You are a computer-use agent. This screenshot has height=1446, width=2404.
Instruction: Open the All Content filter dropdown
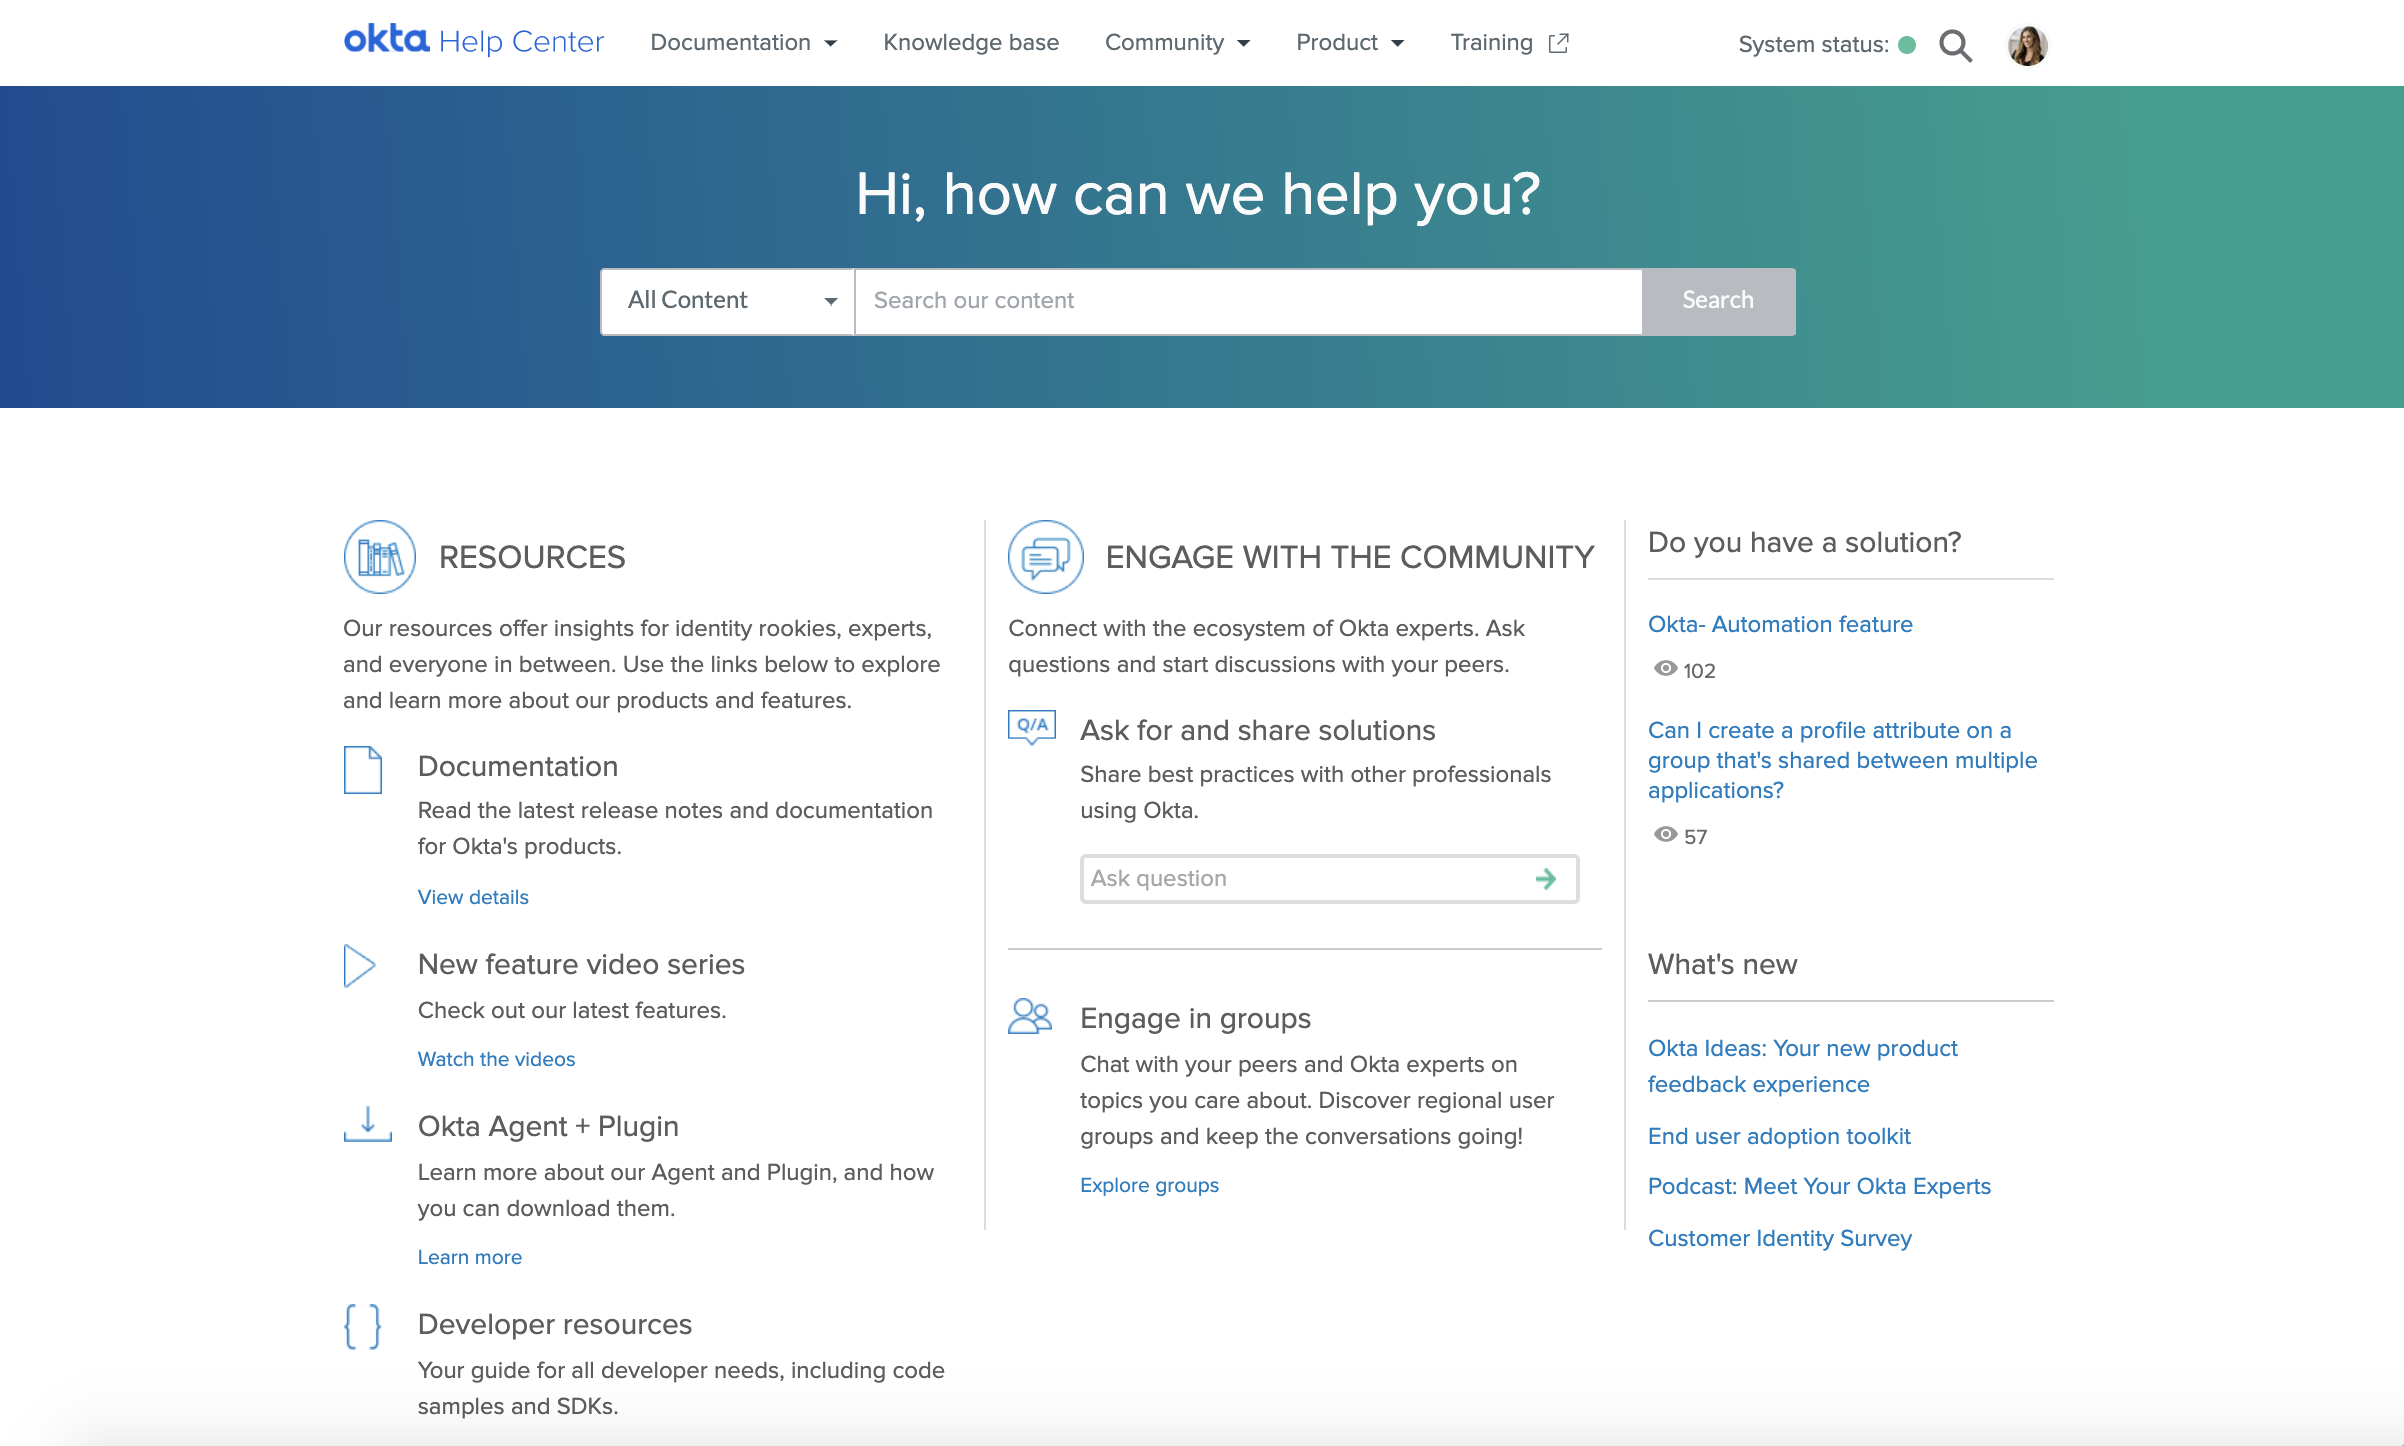tap(728, 301)
